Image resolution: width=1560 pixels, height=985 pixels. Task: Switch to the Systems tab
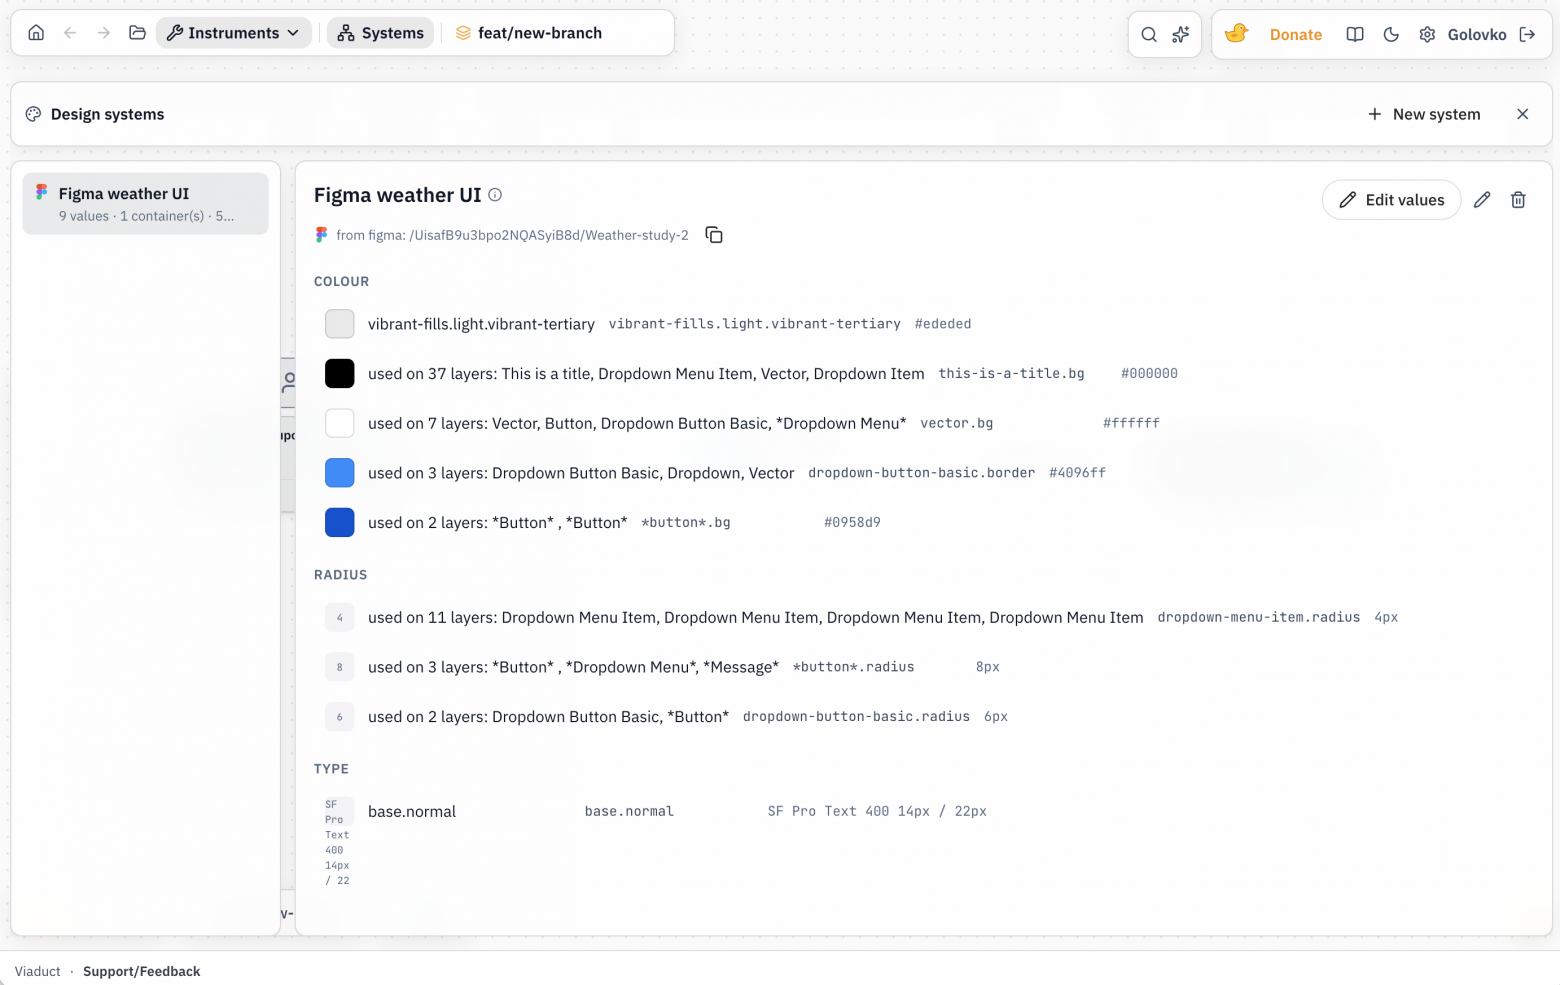click(x=381, y=33)
